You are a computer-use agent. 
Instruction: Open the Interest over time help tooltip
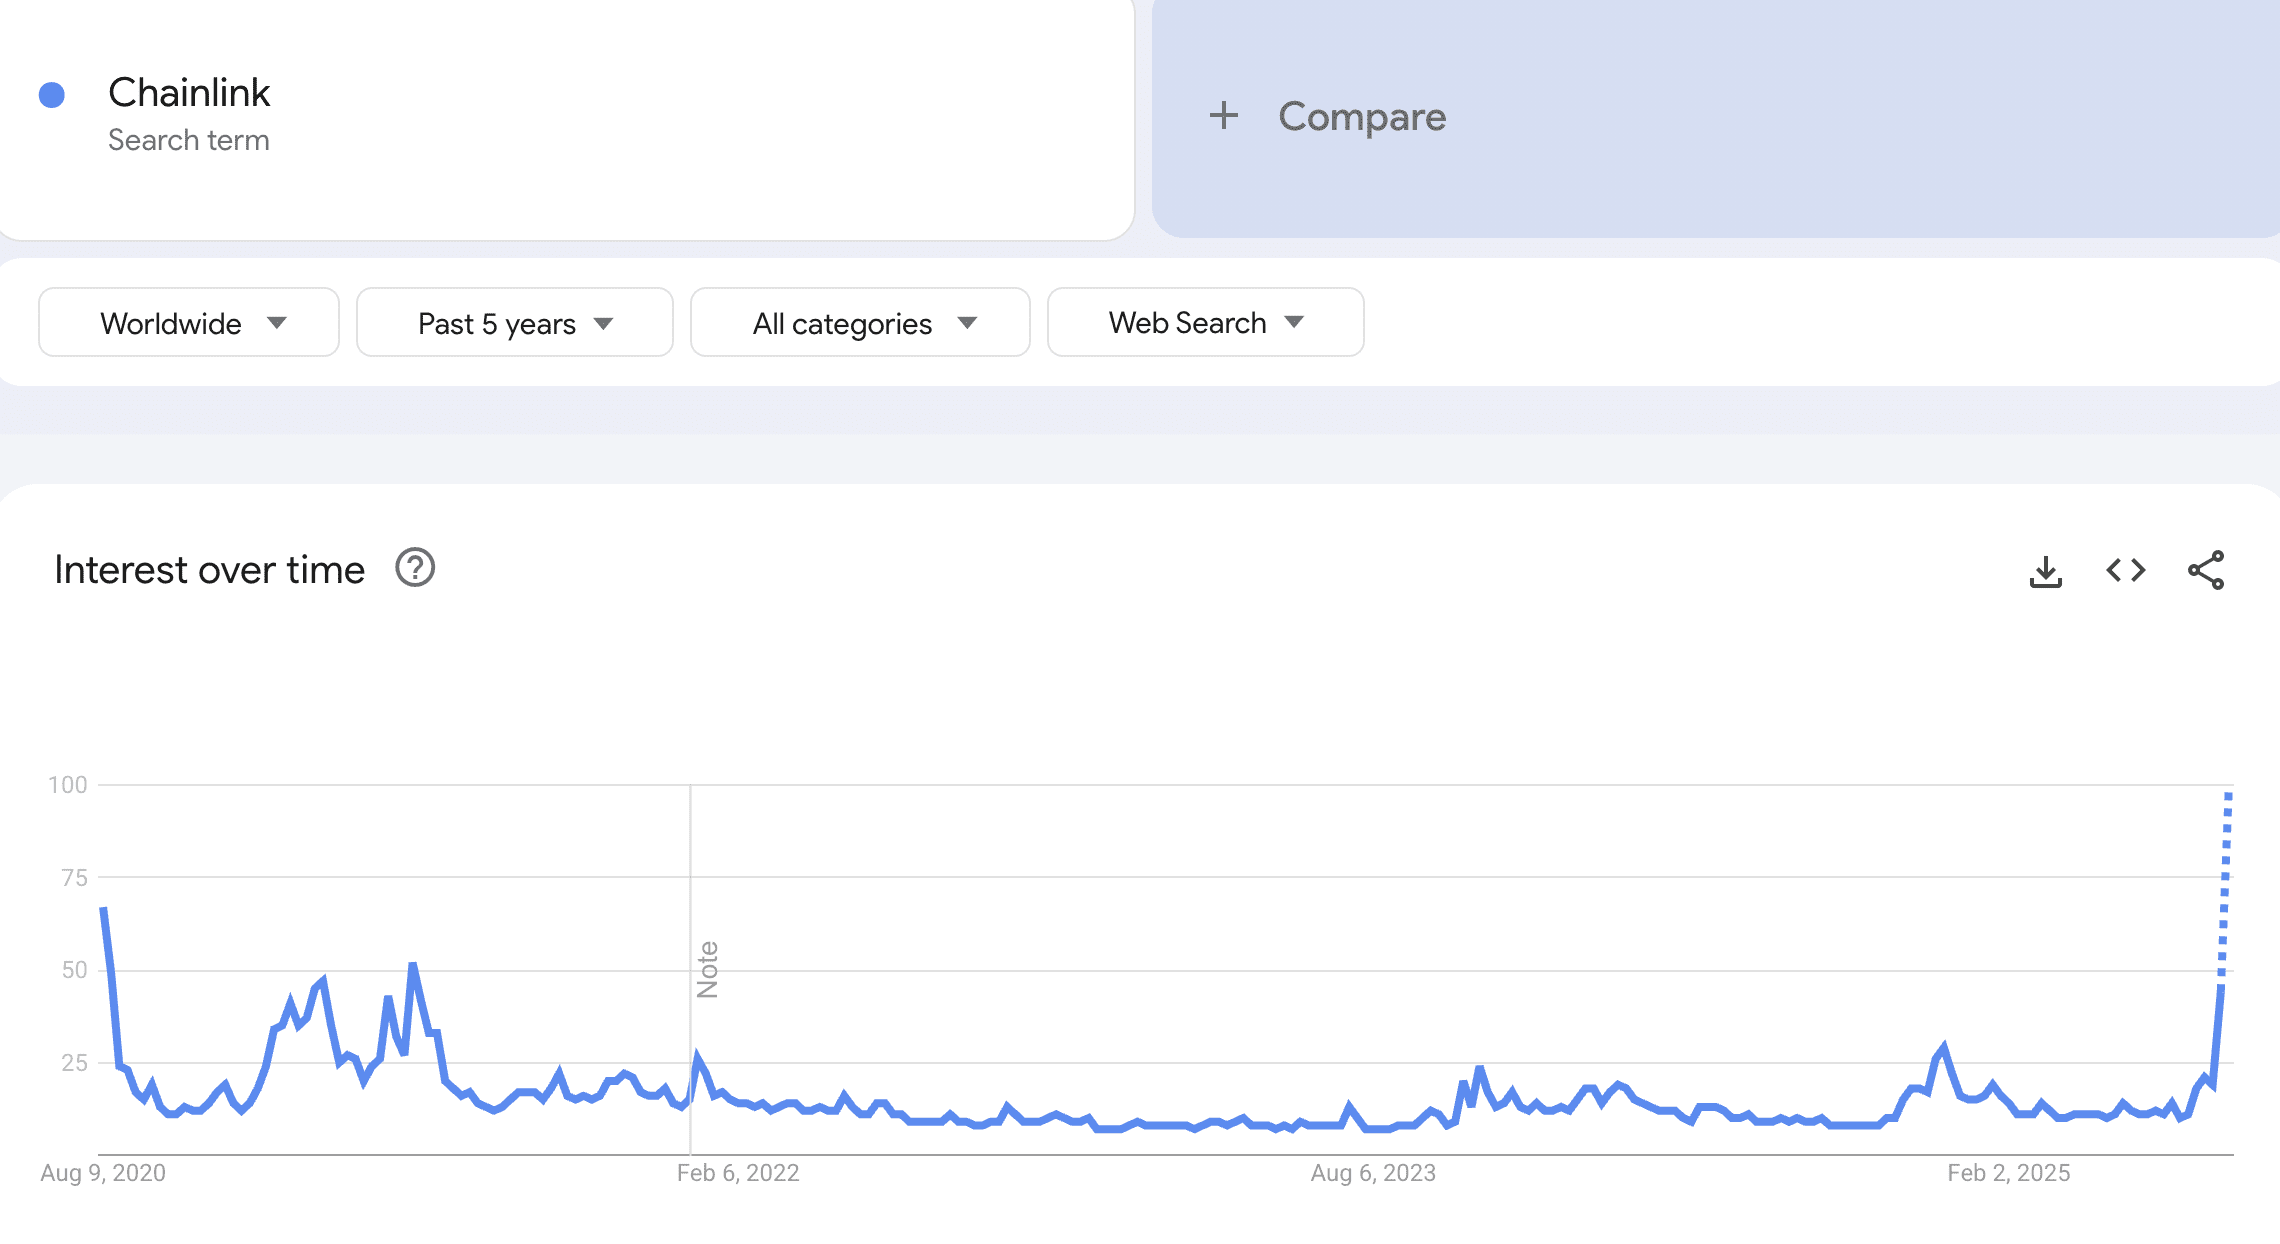point(413,568)
